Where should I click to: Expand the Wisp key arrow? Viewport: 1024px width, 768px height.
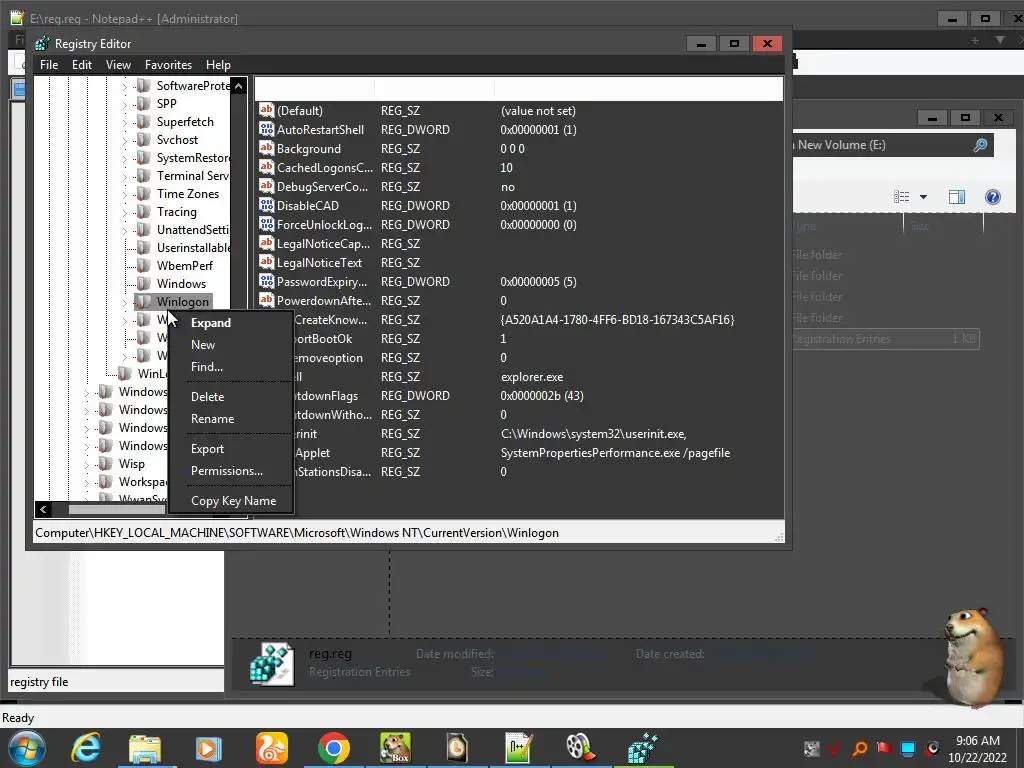86,464
